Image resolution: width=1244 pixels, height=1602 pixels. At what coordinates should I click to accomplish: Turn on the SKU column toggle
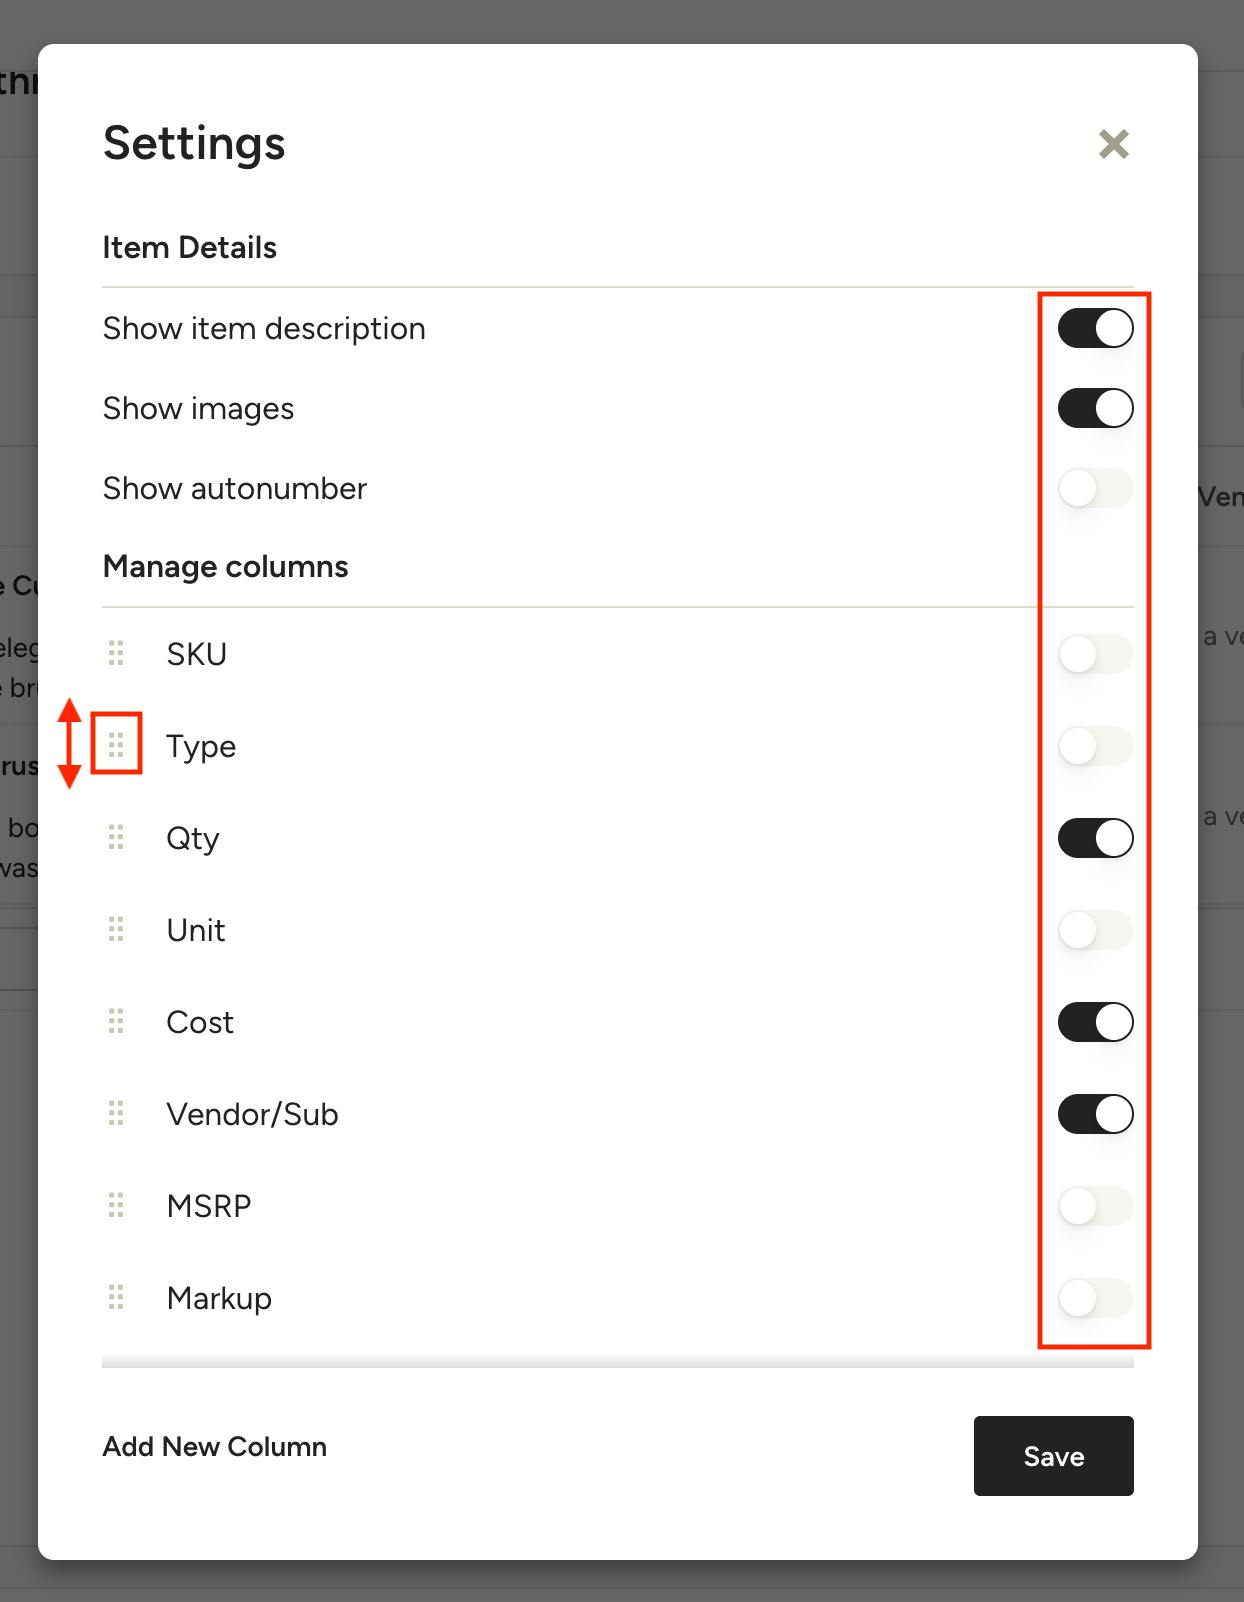1096,654
